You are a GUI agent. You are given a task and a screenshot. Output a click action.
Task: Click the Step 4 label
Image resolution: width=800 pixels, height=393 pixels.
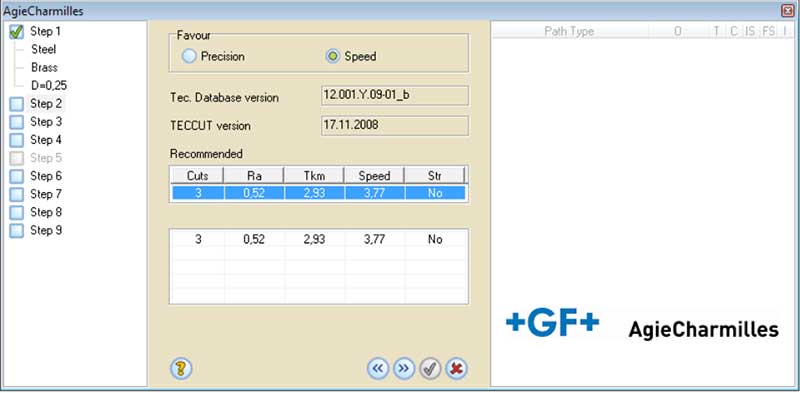point(46,140)
